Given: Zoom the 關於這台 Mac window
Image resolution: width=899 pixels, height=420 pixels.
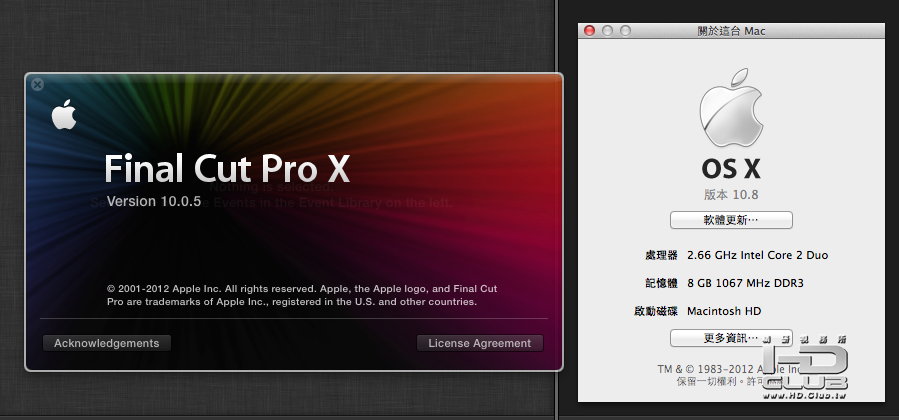Looking at the screenshot, I should [626, 31].
